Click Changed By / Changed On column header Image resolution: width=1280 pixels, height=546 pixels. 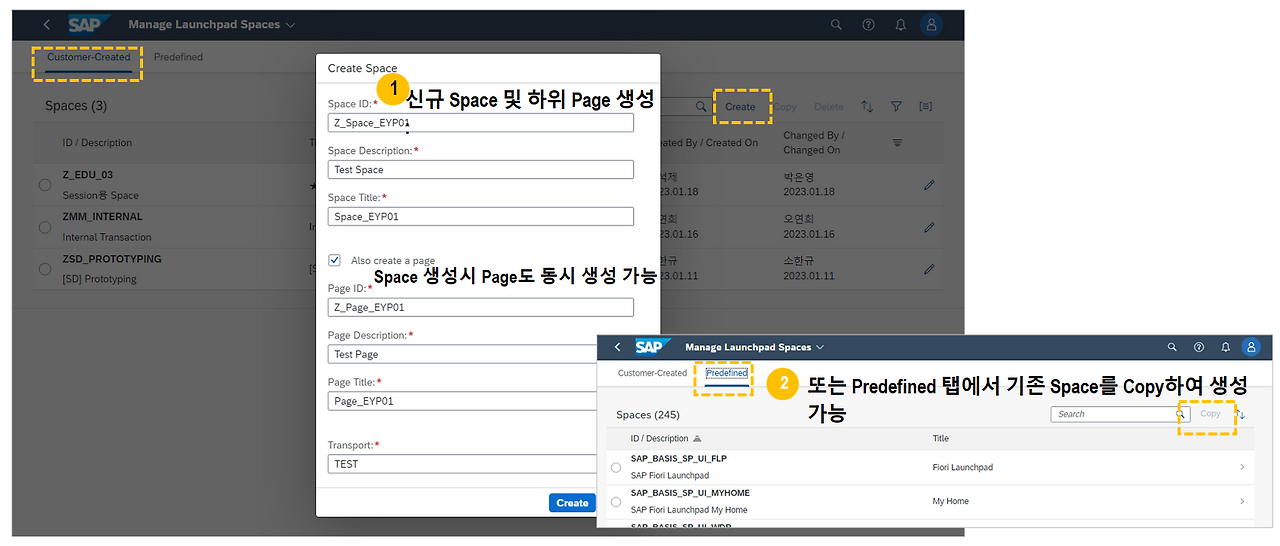pos(814,143)
